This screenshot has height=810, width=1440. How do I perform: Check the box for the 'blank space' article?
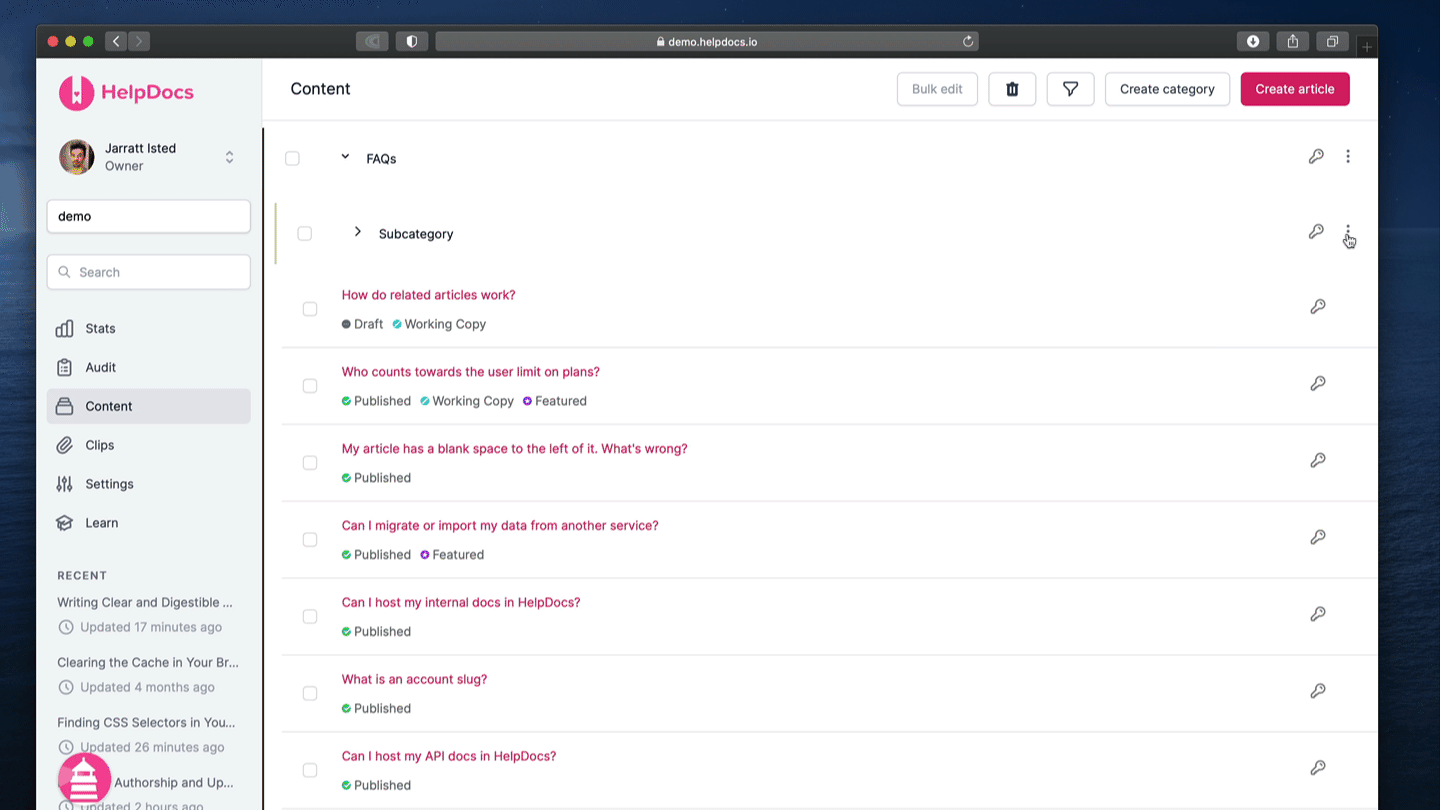310,463
